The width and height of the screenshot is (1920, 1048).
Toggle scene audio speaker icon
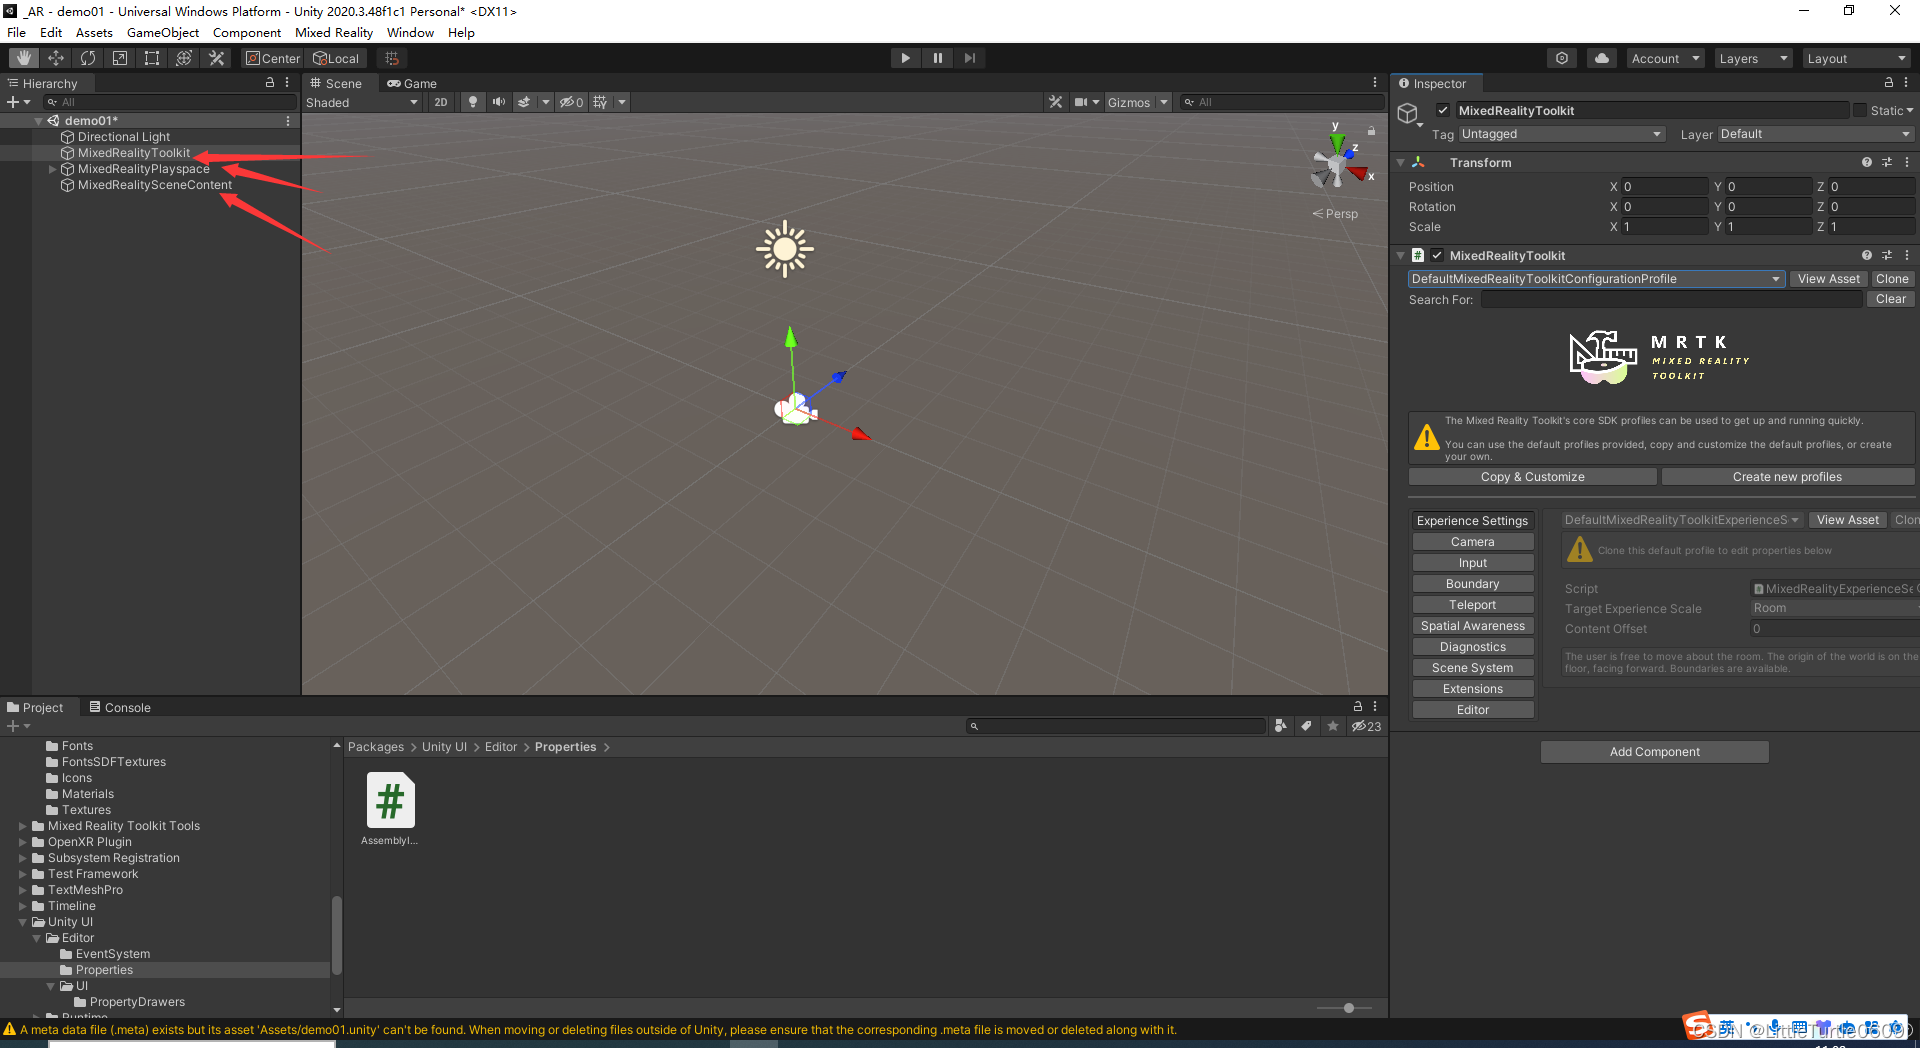499,102
